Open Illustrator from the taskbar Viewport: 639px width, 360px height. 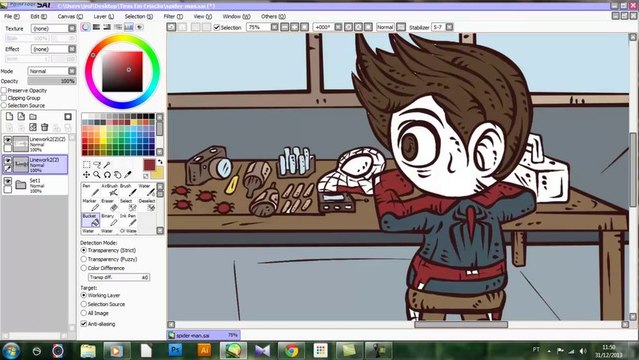tap(204, 350)
